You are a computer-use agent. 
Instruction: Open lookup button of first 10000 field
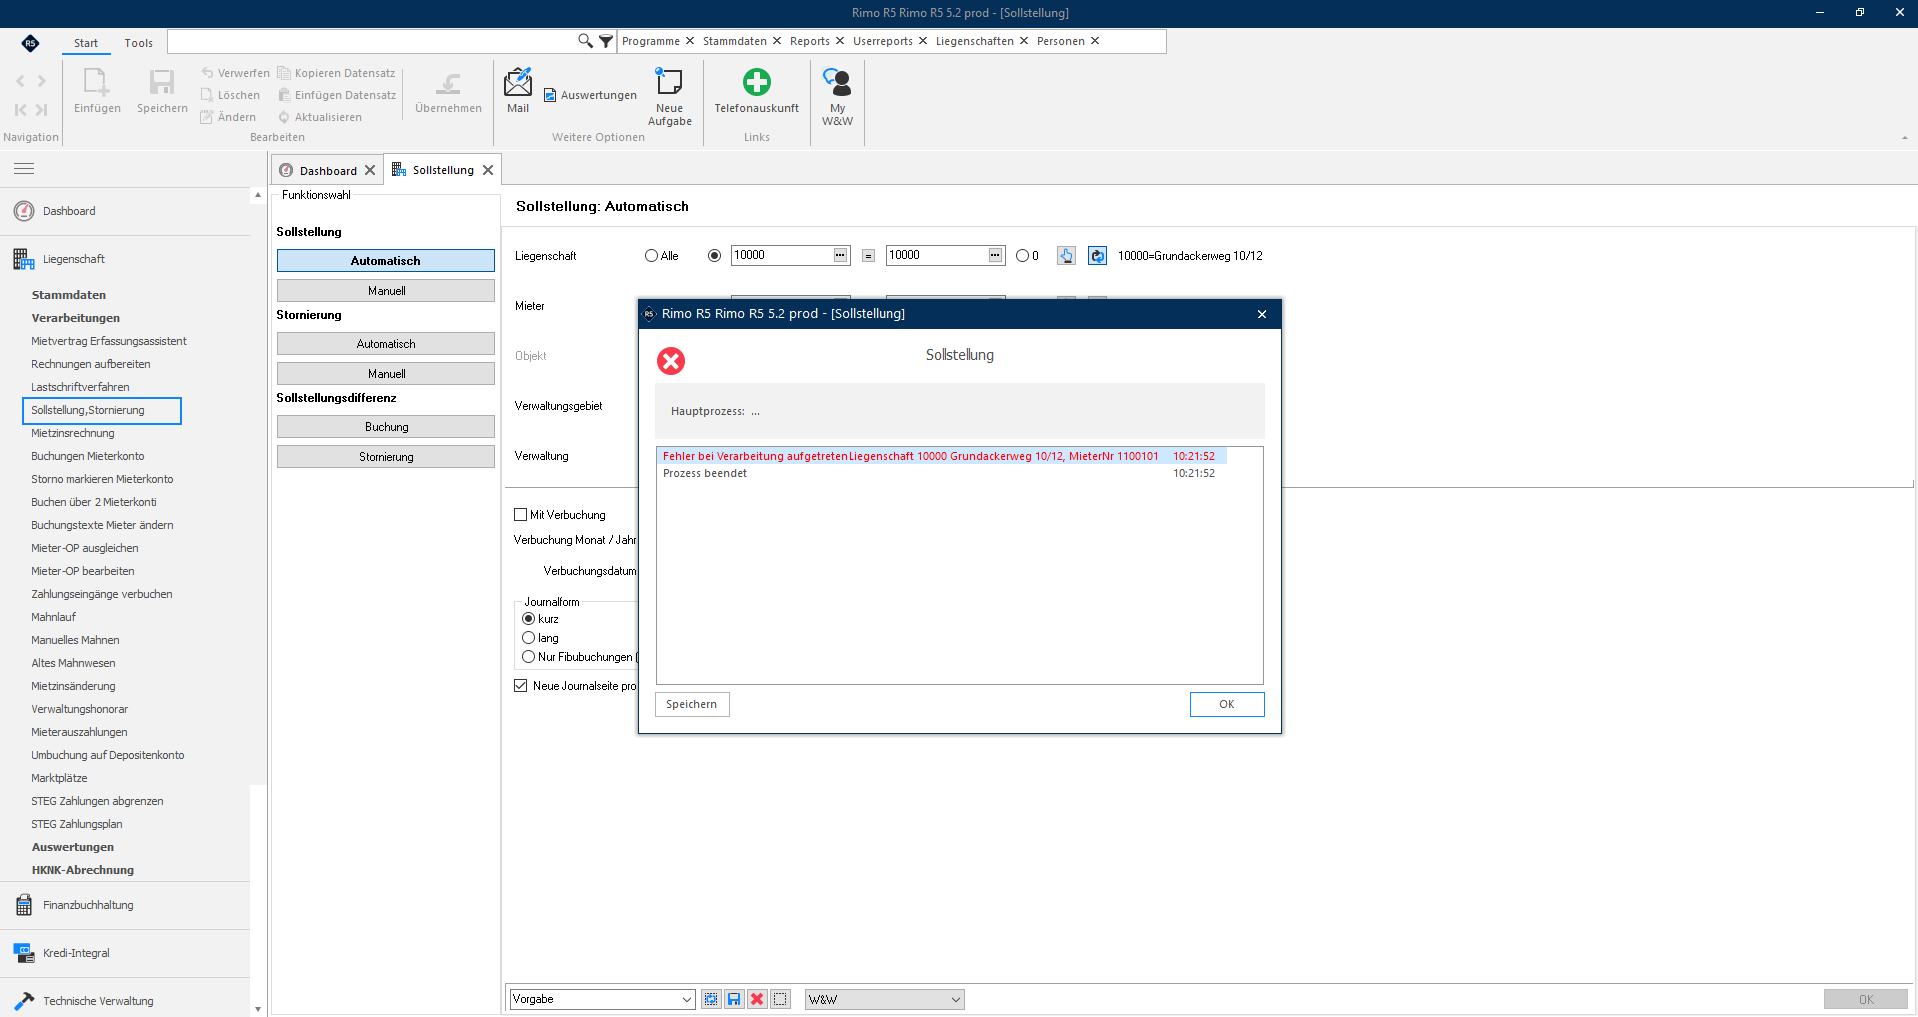coord(840,255)
